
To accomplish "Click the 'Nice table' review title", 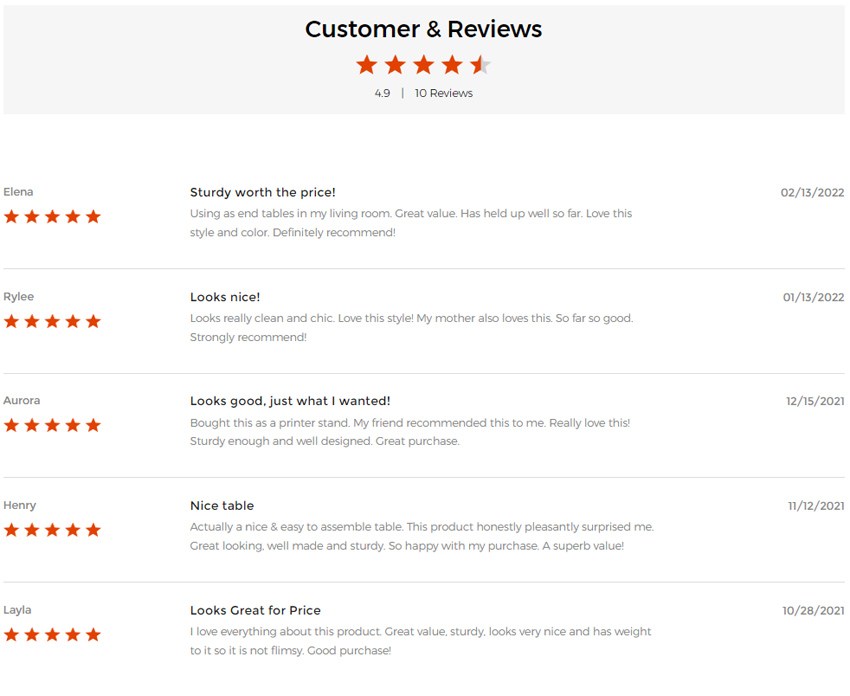I will [x=222, y=506].
